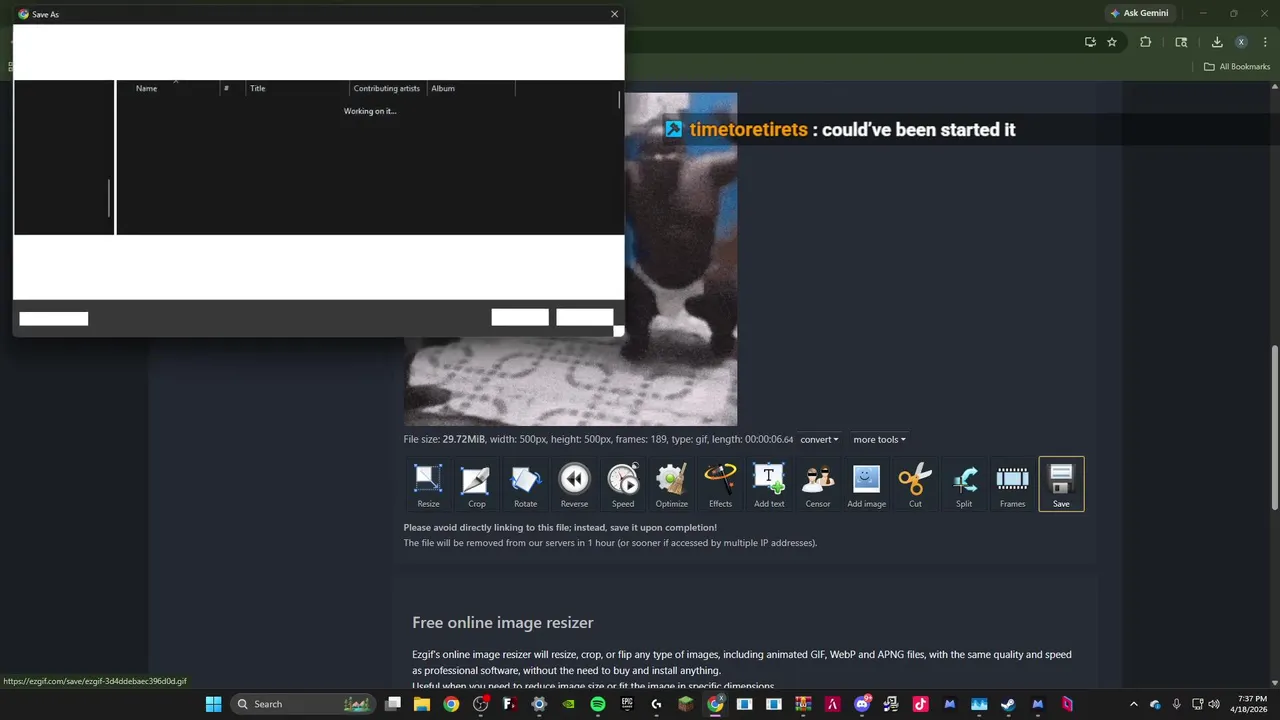The height and width of the screenshot is (720, 1280).
Task: Open Steam from the taskbar
Action: point(1008,704)
